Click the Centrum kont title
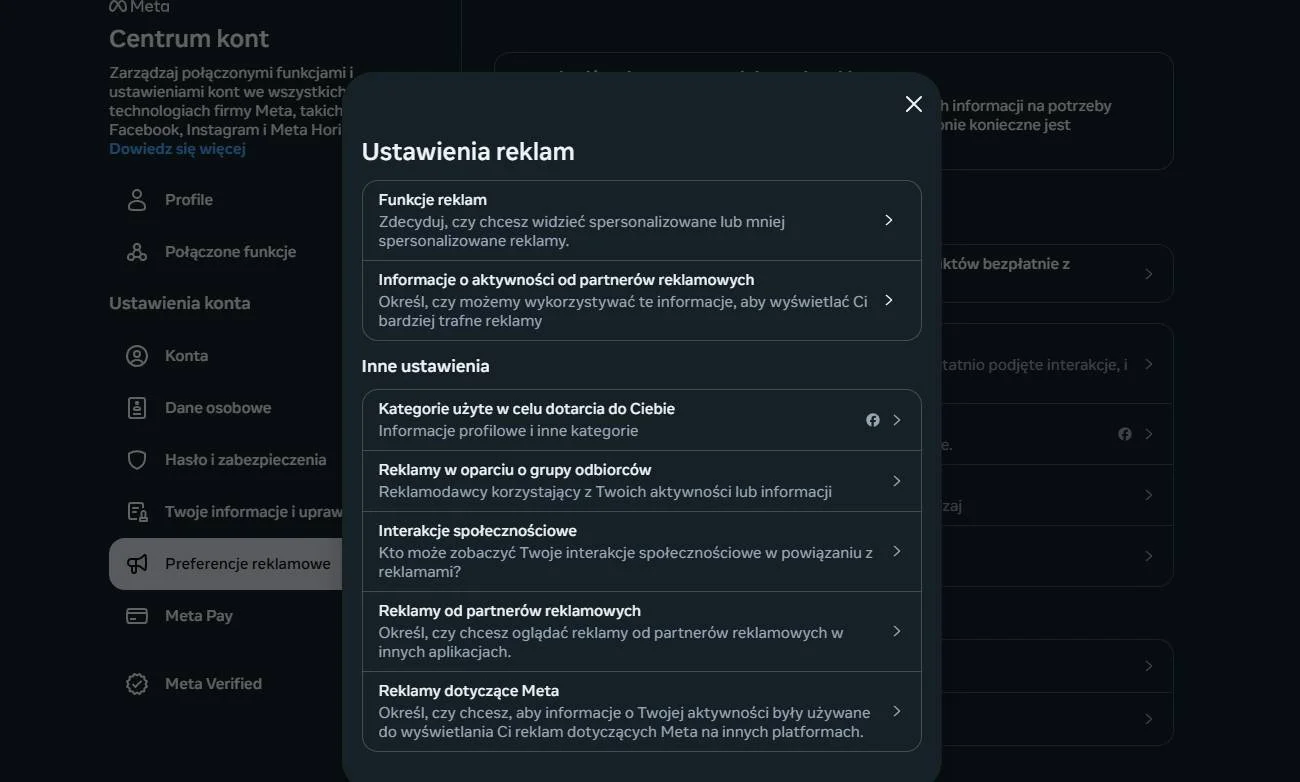Viewport: 1300px width, 782px height. click(x=189, y=39)
